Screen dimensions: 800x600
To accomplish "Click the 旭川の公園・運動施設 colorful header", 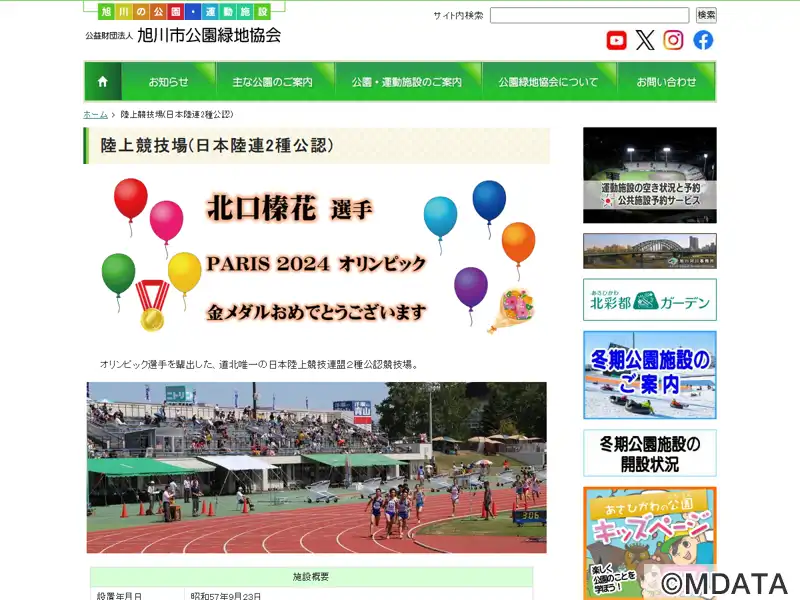I will pos(184,11).
